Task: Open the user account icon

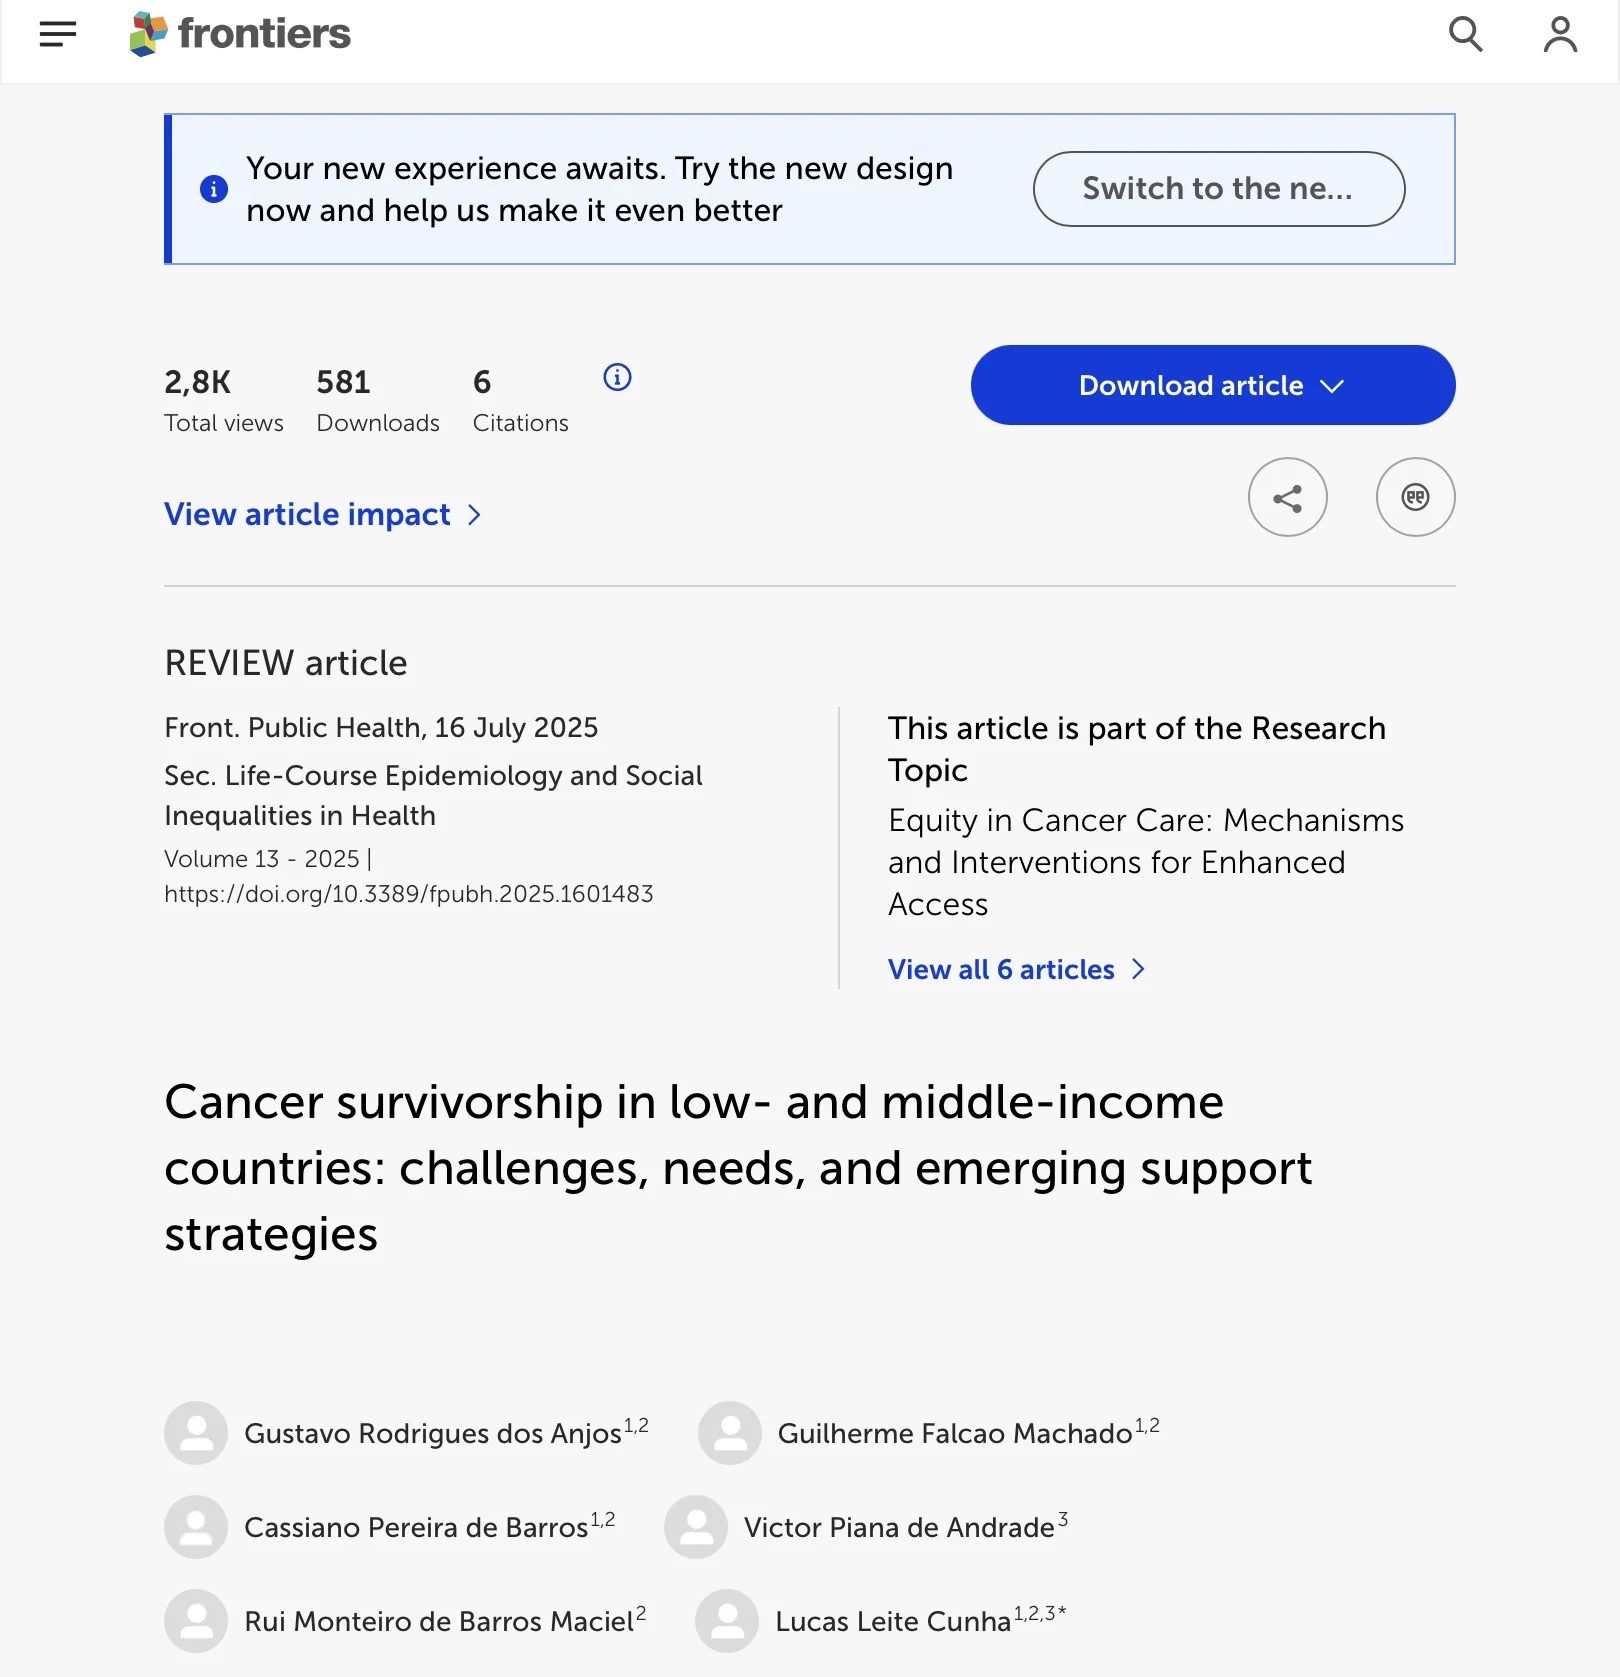Action: pos(1559,35)
